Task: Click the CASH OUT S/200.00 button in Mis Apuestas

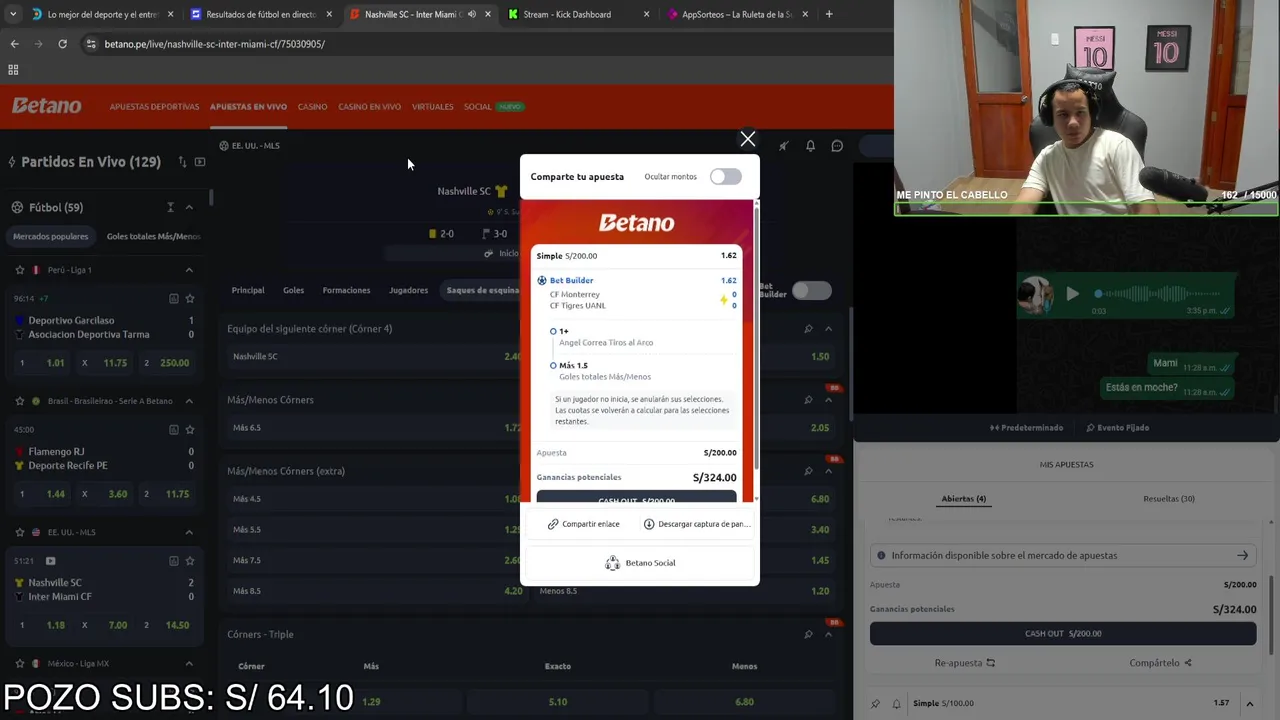Action: pos(1063,633)
